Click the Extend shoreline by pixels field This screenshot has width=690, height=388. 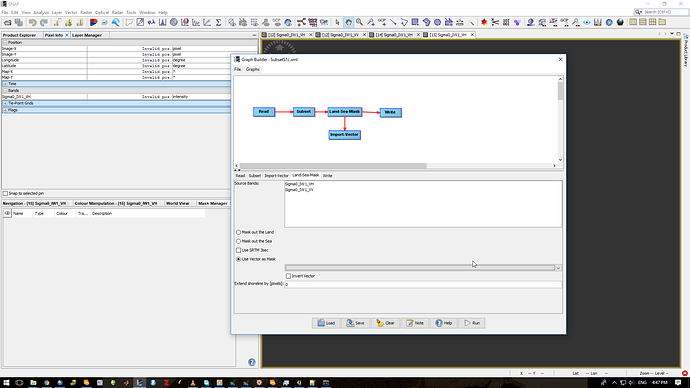423,284
